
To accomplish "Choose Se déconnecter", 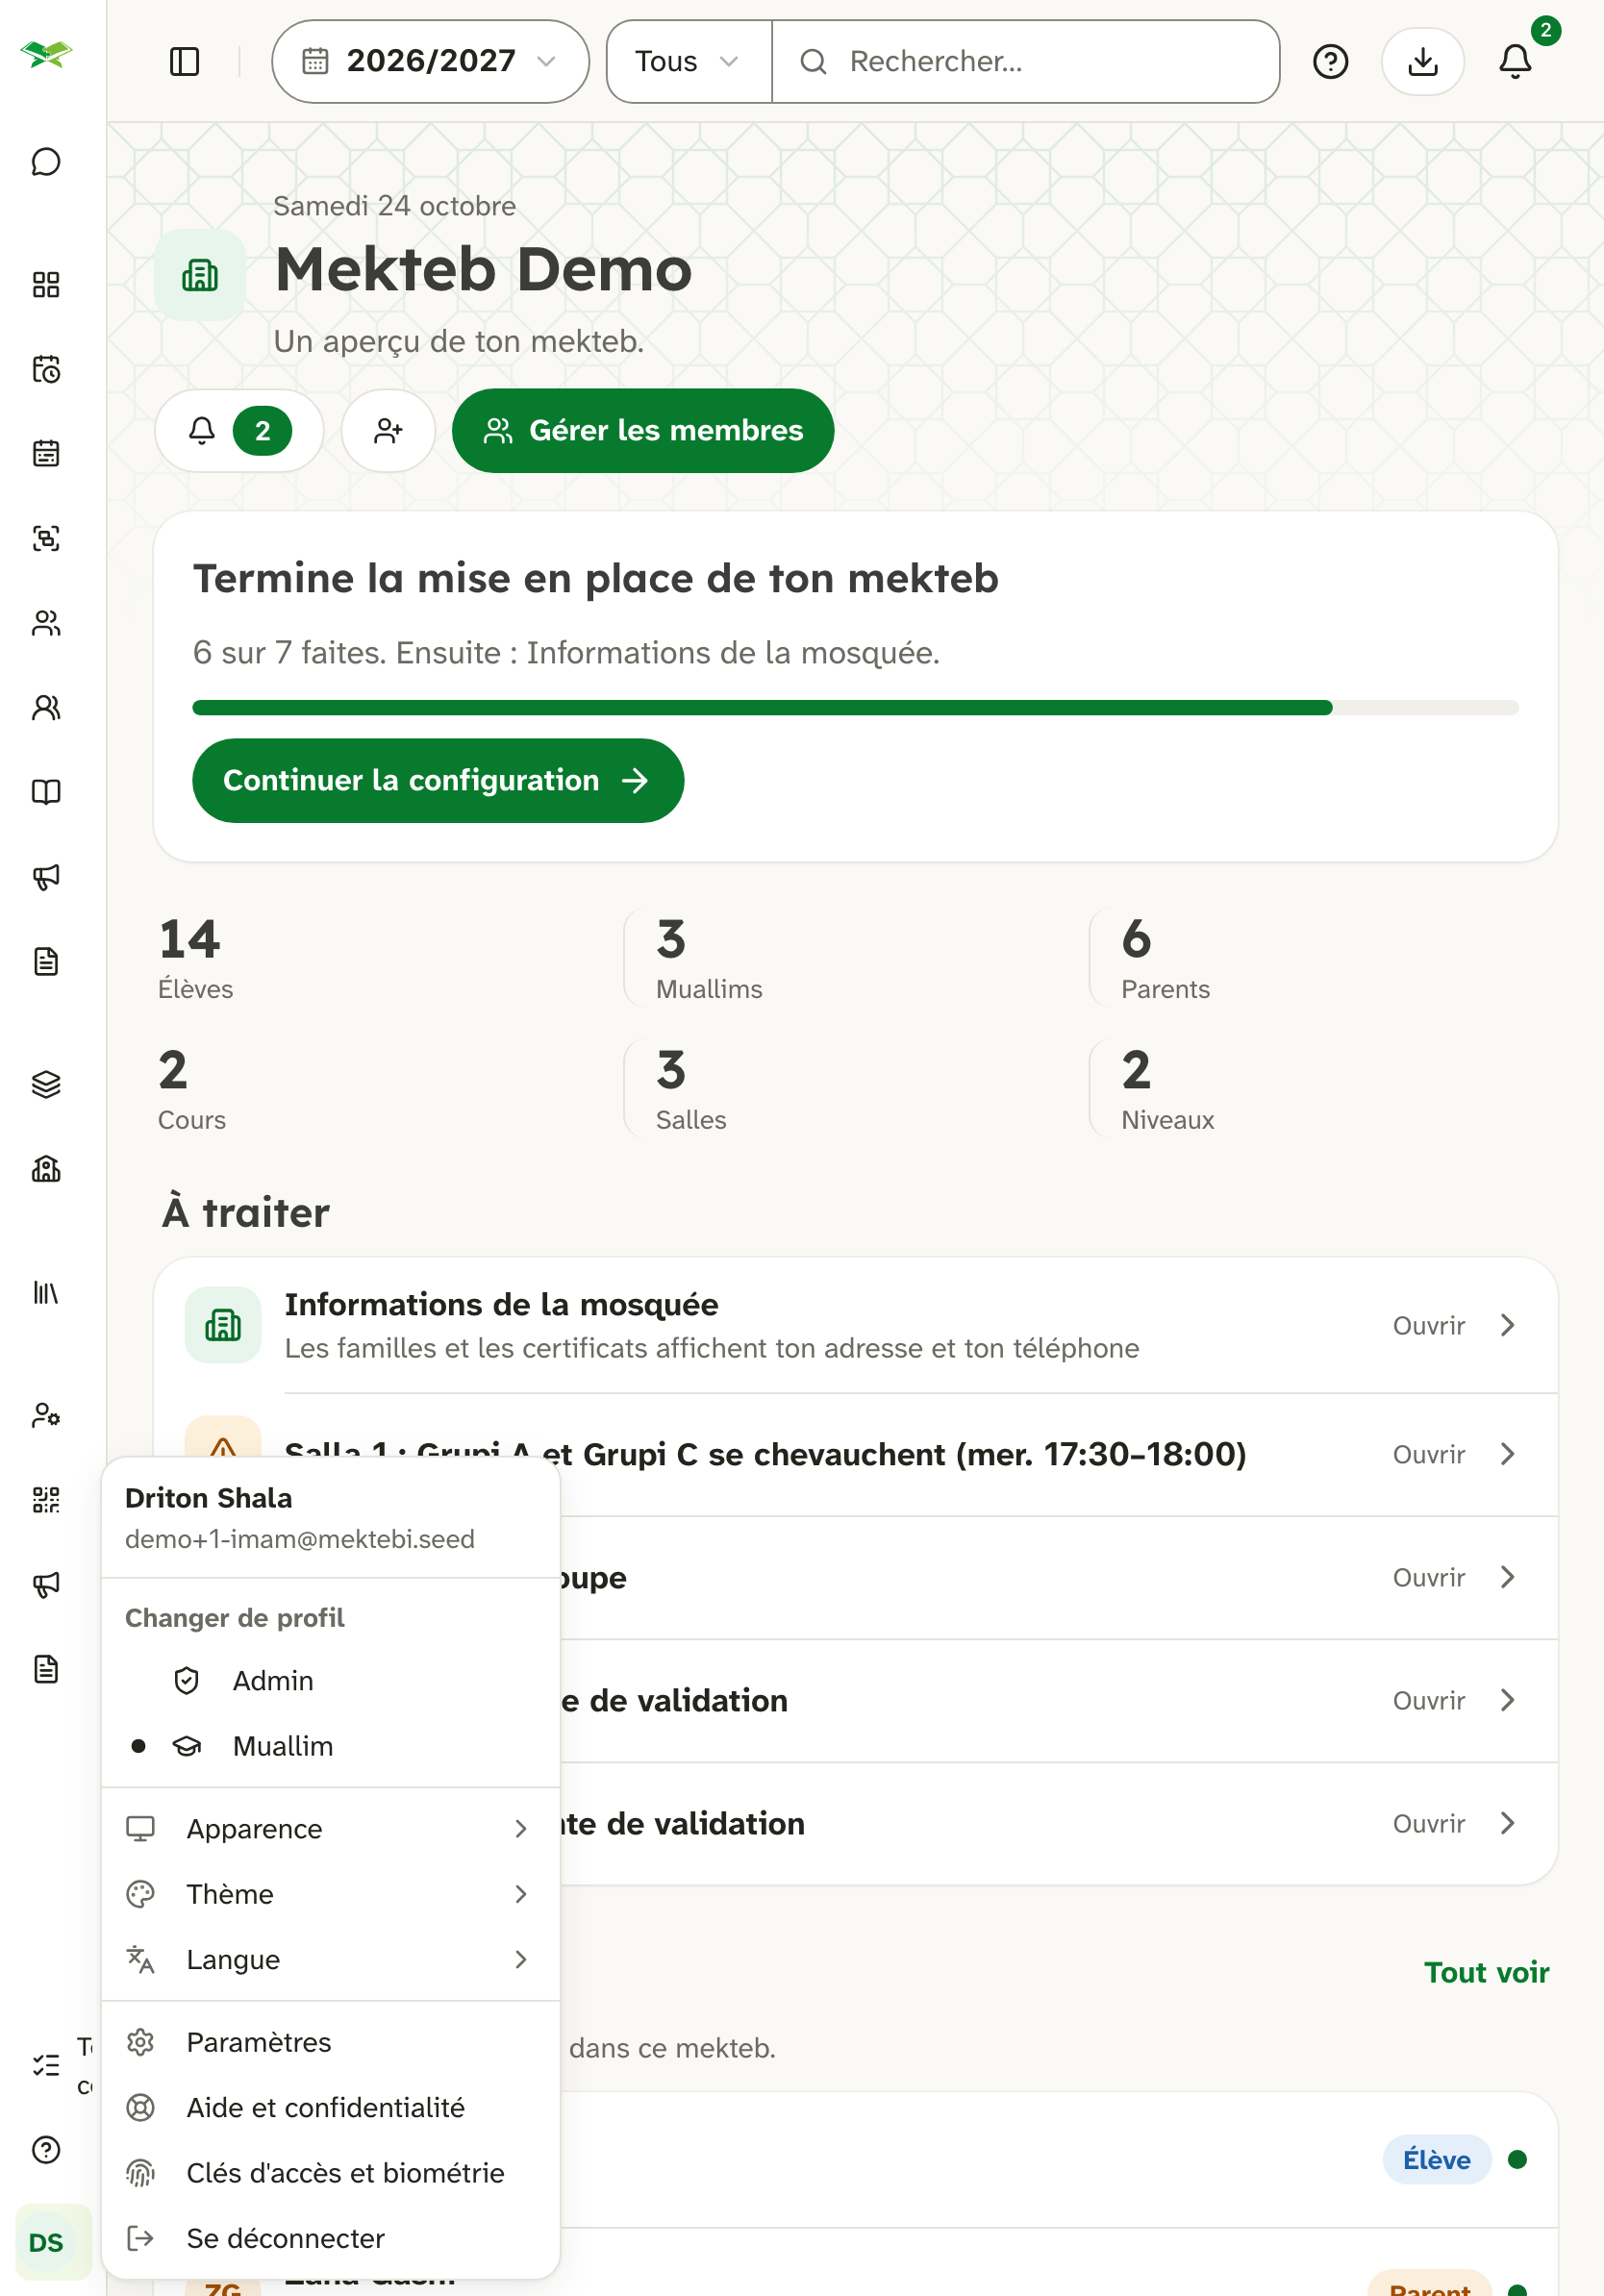I will [330, 2238].
